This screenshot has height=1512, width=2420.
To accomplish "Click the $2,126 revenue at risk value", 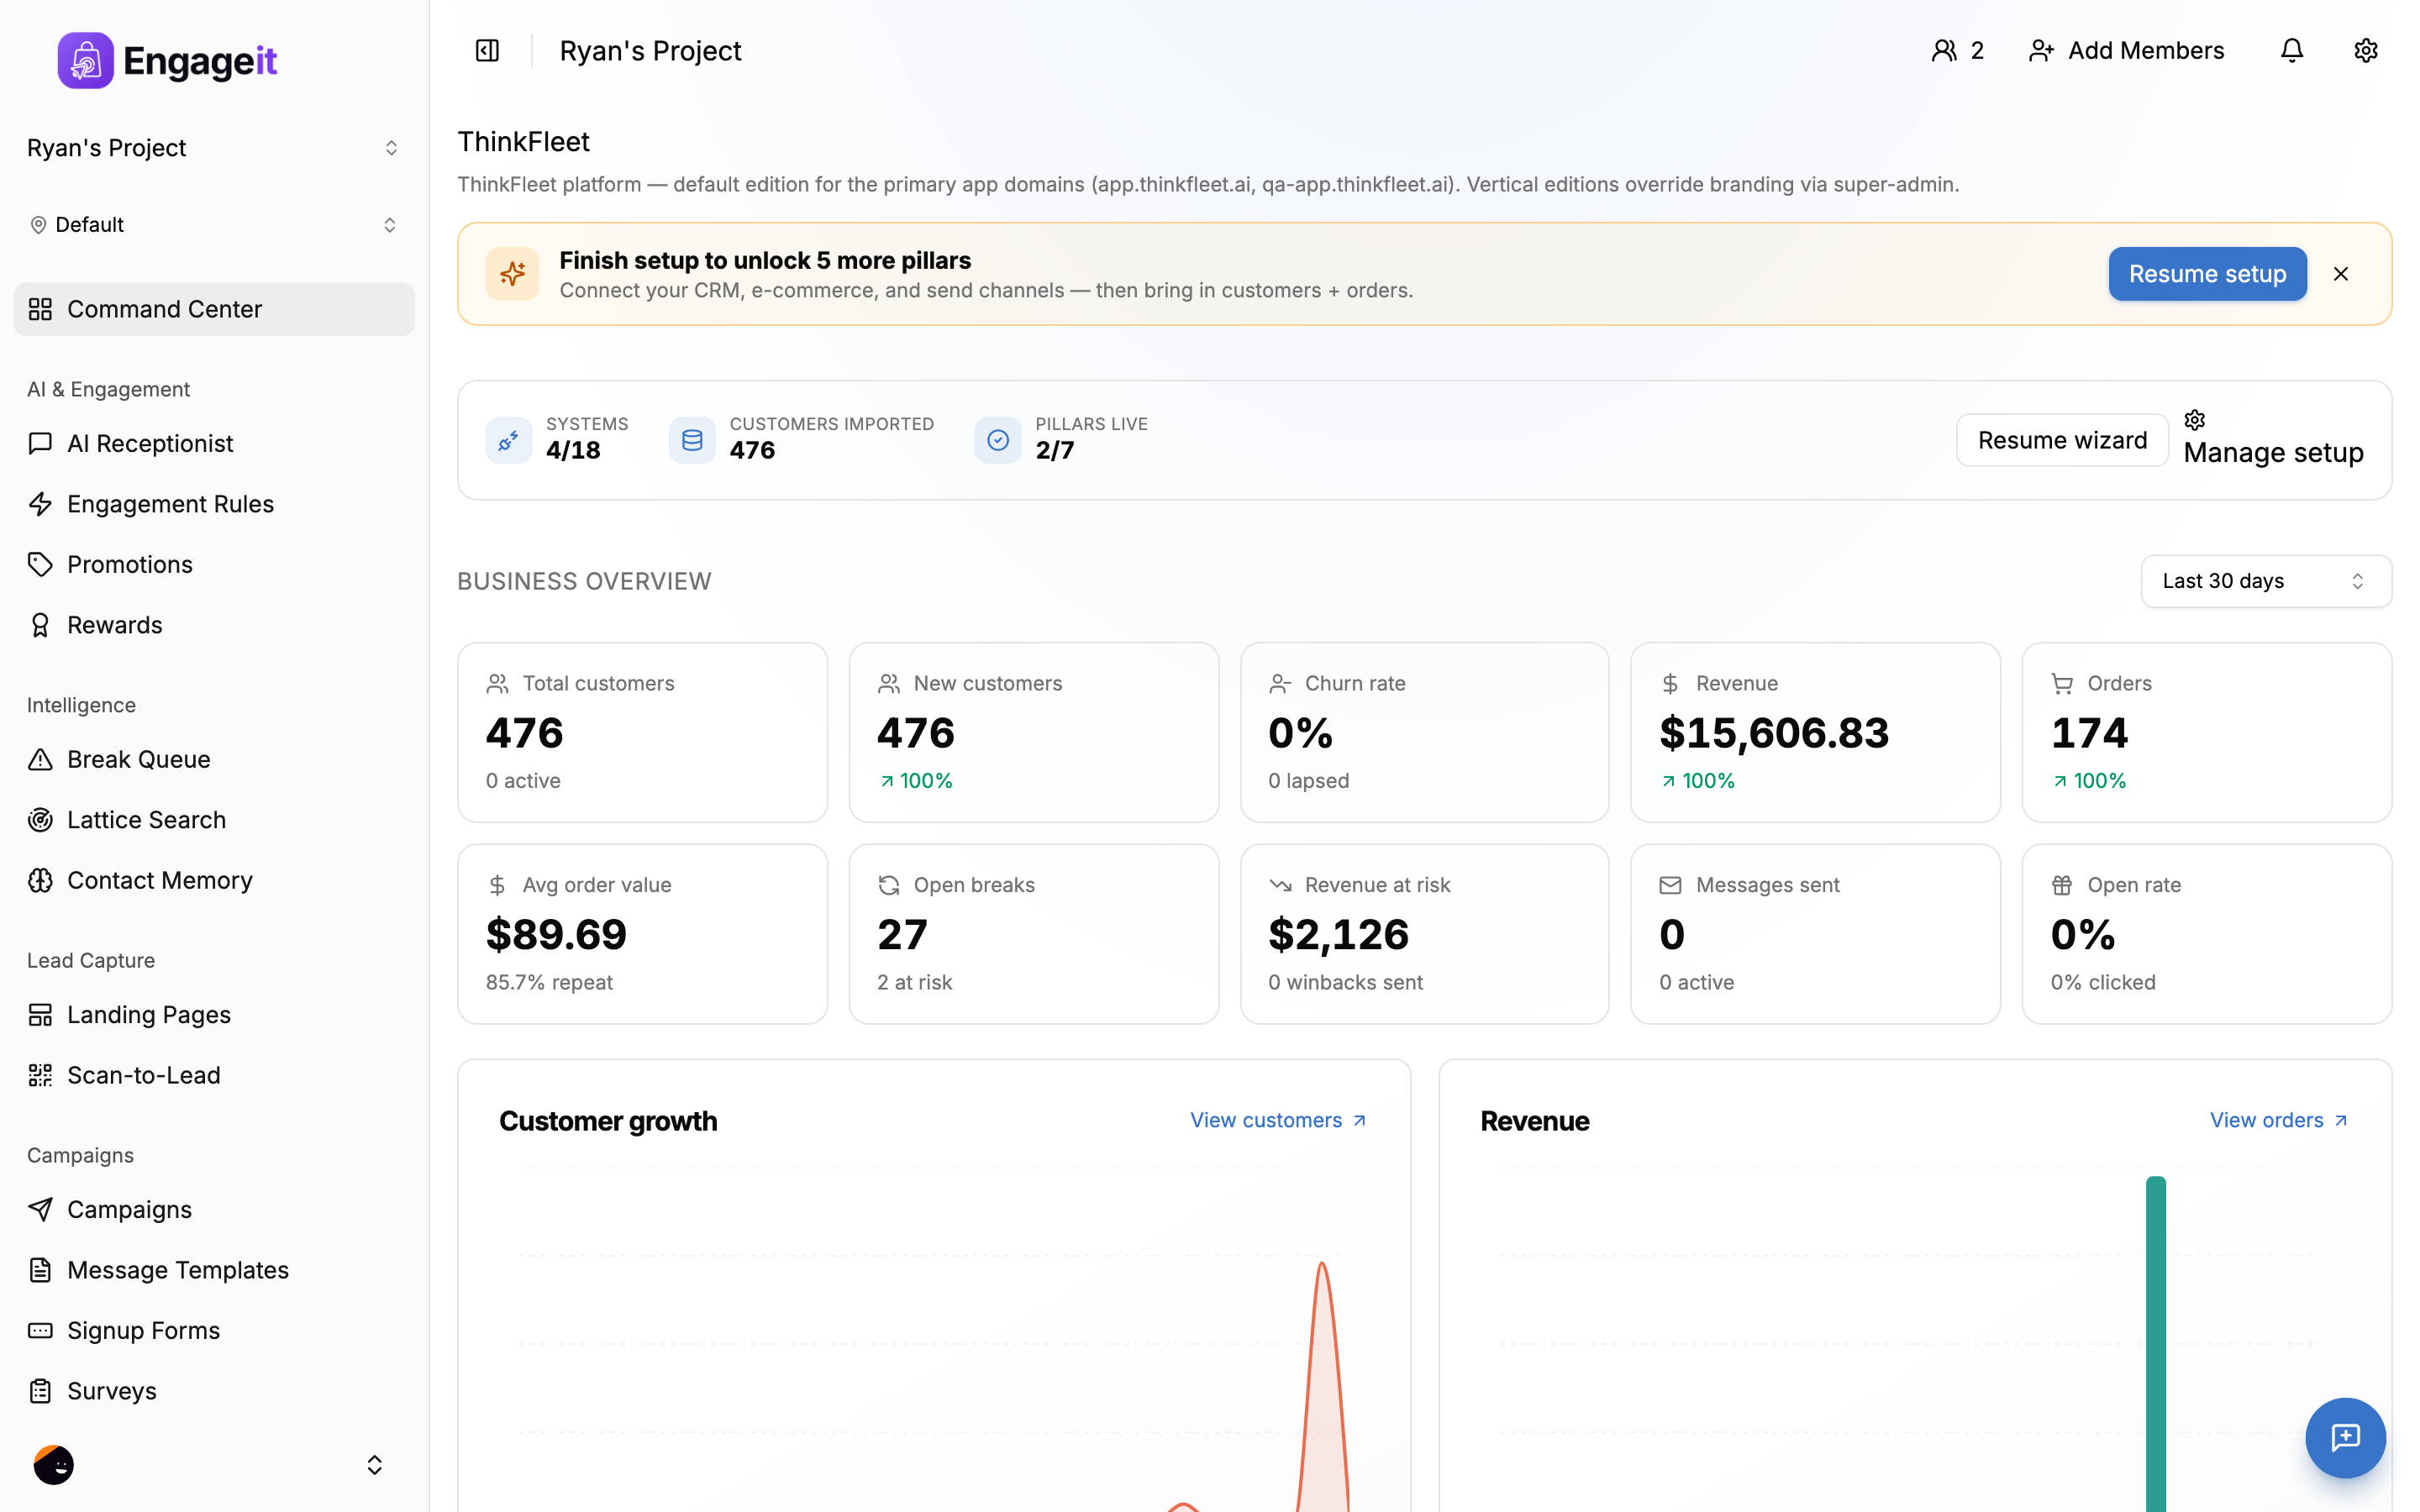I will tap(1338, 935).
